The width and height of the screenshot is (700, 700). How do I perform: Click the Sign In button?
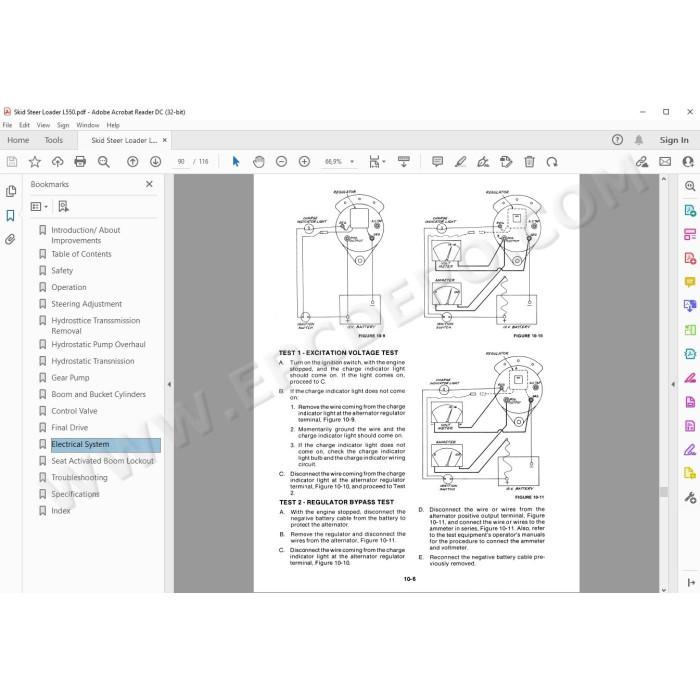pos(674,140)
